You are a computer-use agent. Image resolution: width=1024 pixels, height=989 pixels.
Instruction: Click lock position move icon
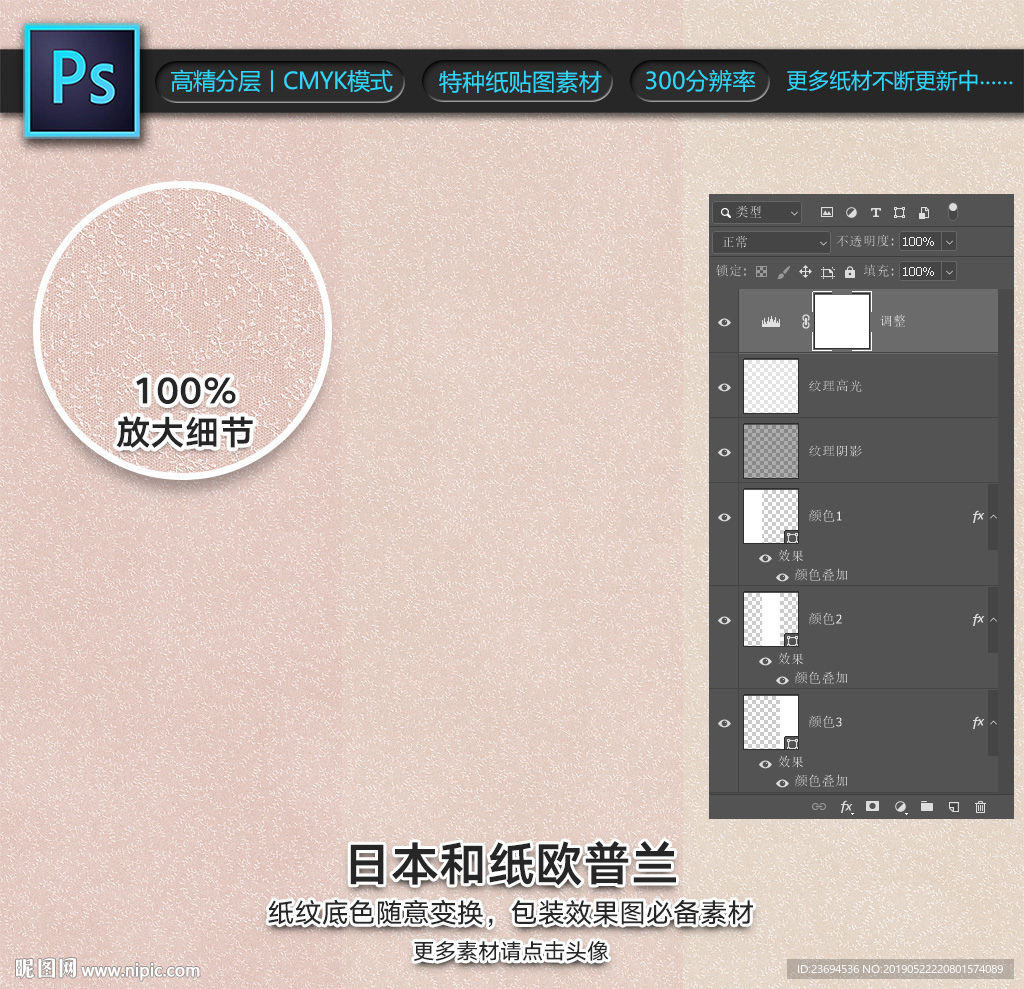[805, 272]
